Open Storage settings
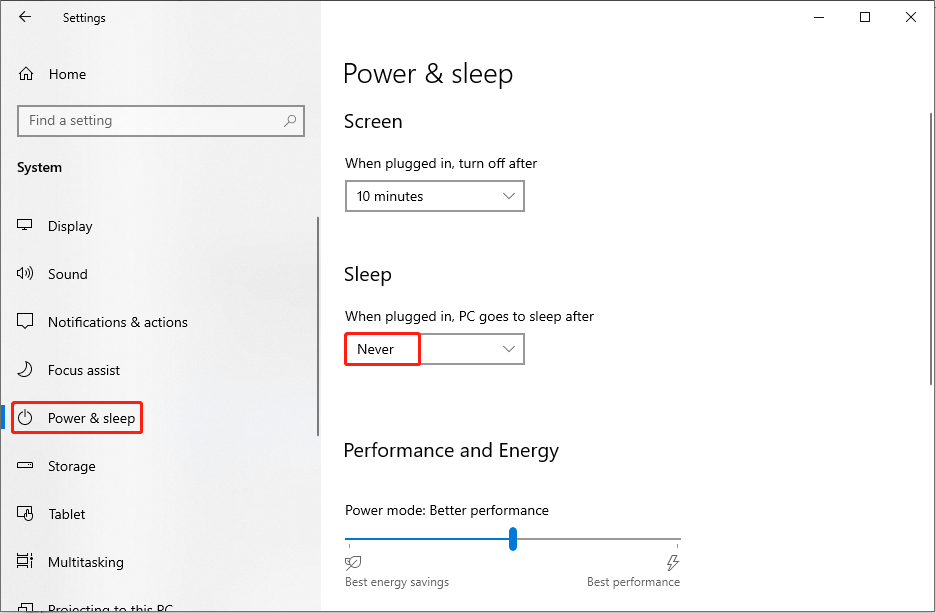 [70, 466]
